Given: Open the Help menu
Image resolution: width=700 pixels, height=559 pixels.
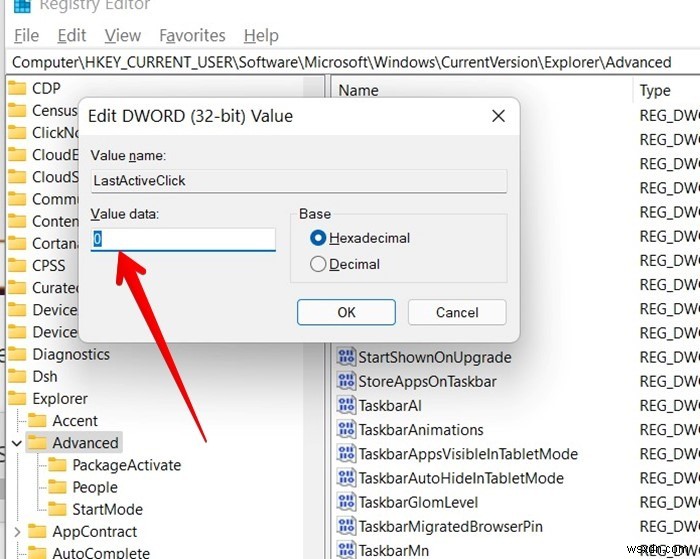Looking at the screenshot, I should [x=261, y=35].
